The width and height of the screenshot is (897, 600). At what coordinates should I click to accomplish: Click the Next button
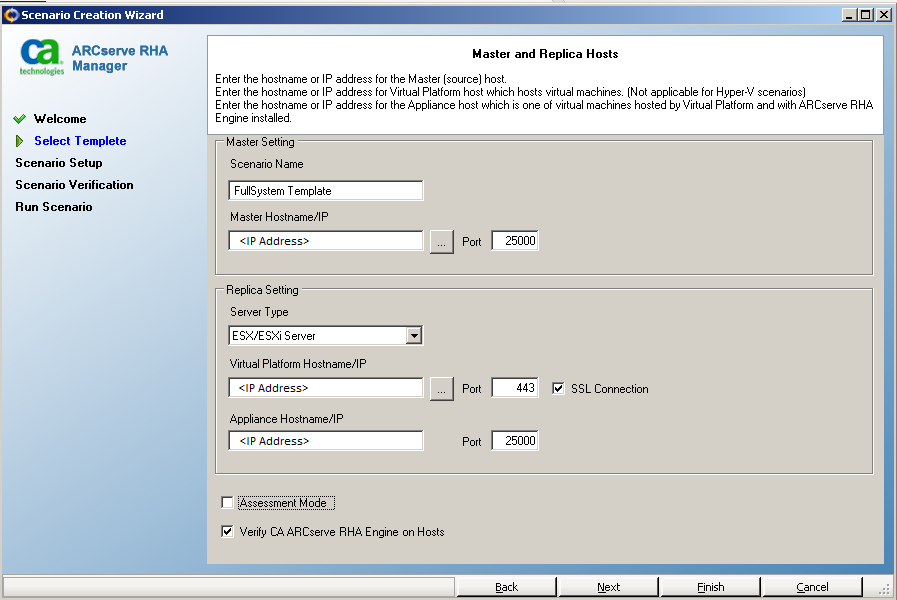coord(608,587)
